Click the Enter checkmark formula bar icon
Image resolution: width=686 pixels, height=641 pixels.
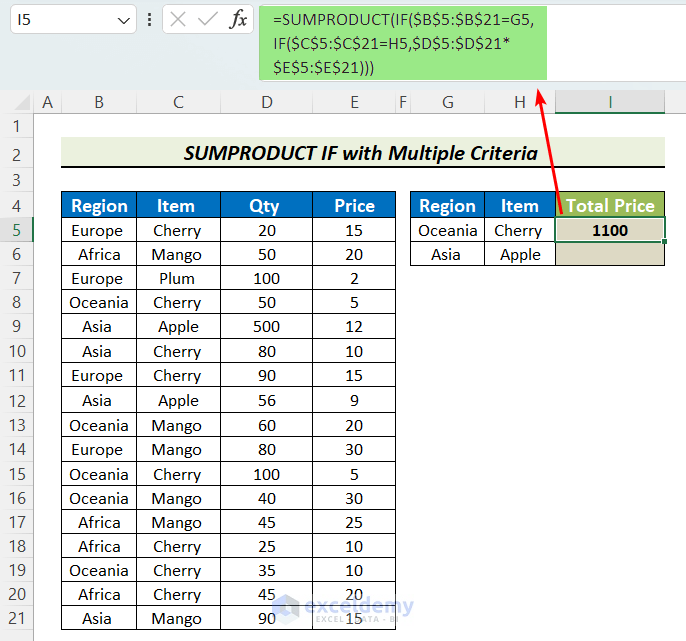pyautogui.click(x=207, y=19)
